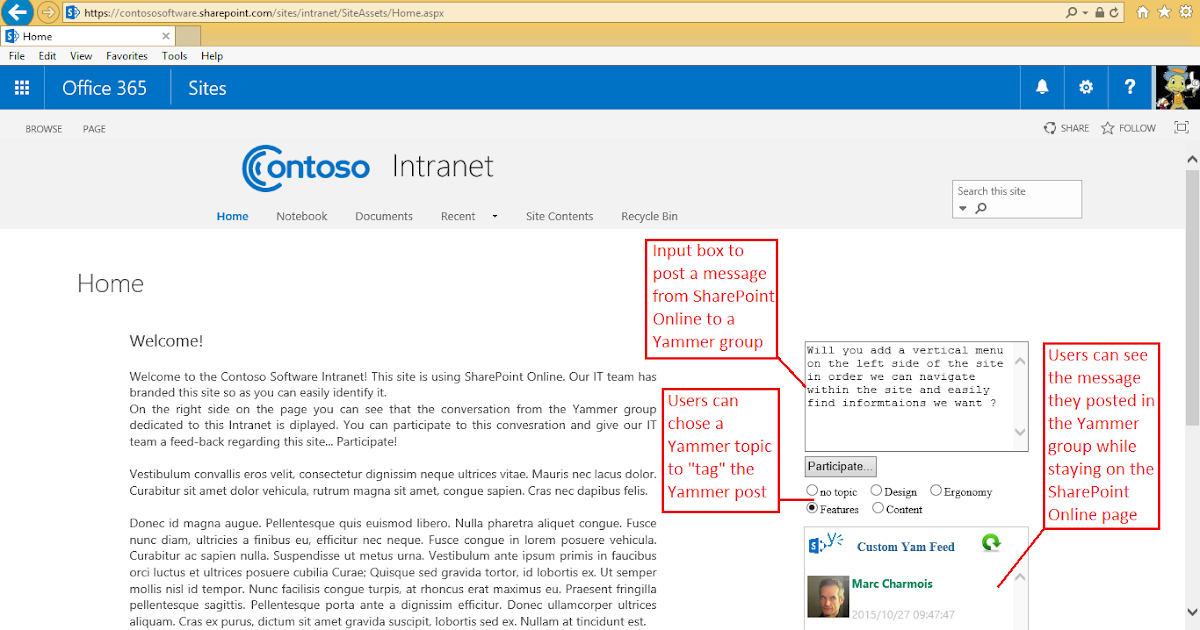Open the Notebook navigation link

pos(302,216)
